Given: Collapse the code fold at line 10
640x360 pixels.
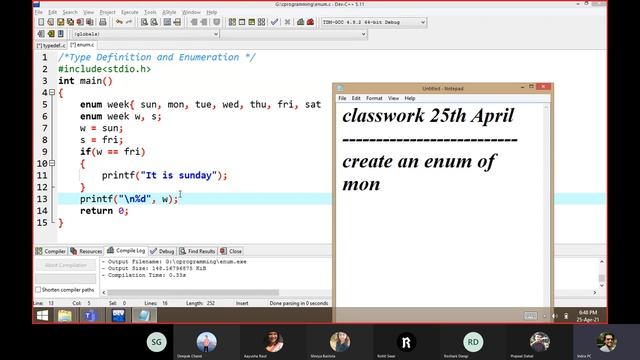Looking at the screenshot, I should (x=52, y=163).
